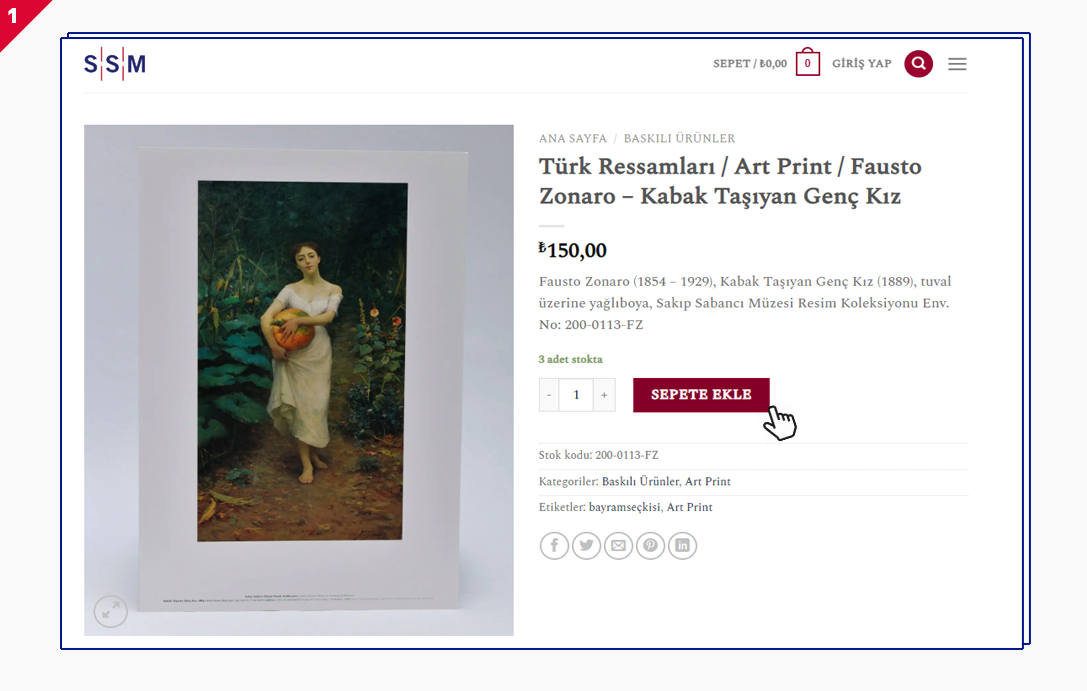Click the red search icon

point(918,64)
